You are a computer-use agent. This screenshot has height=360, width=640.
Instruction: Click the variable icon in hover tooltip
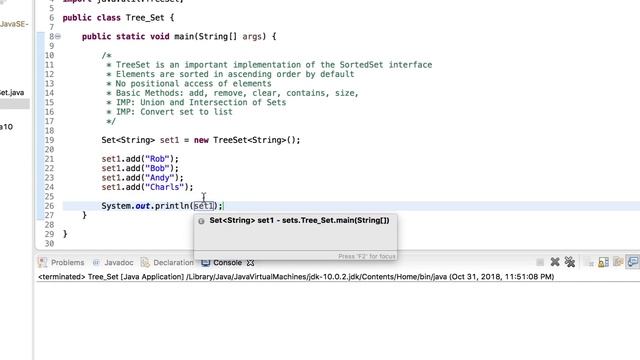(x=201, y=221)
